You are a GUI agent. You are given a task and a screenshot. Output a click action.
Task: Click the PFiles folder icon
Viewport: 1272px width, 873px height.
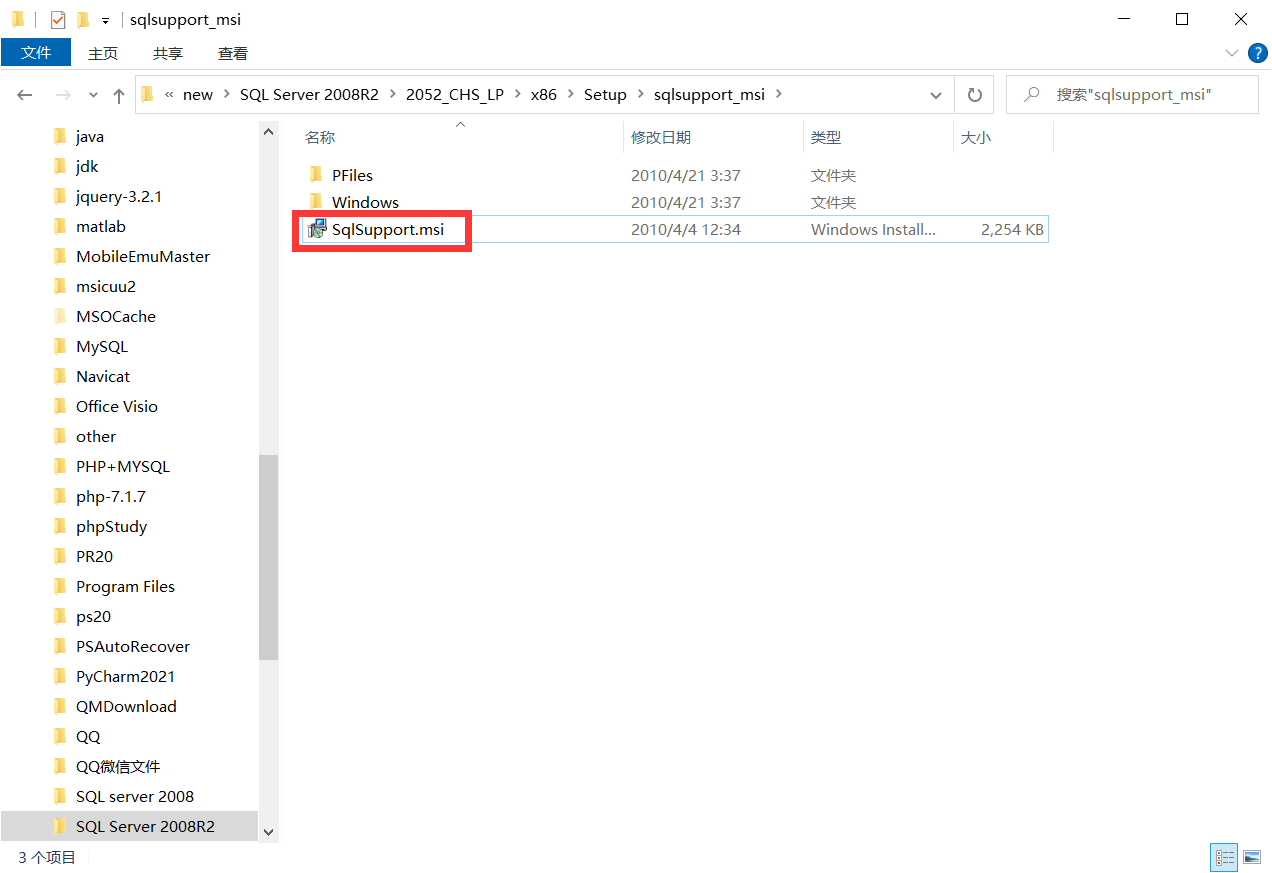(317, 174)
